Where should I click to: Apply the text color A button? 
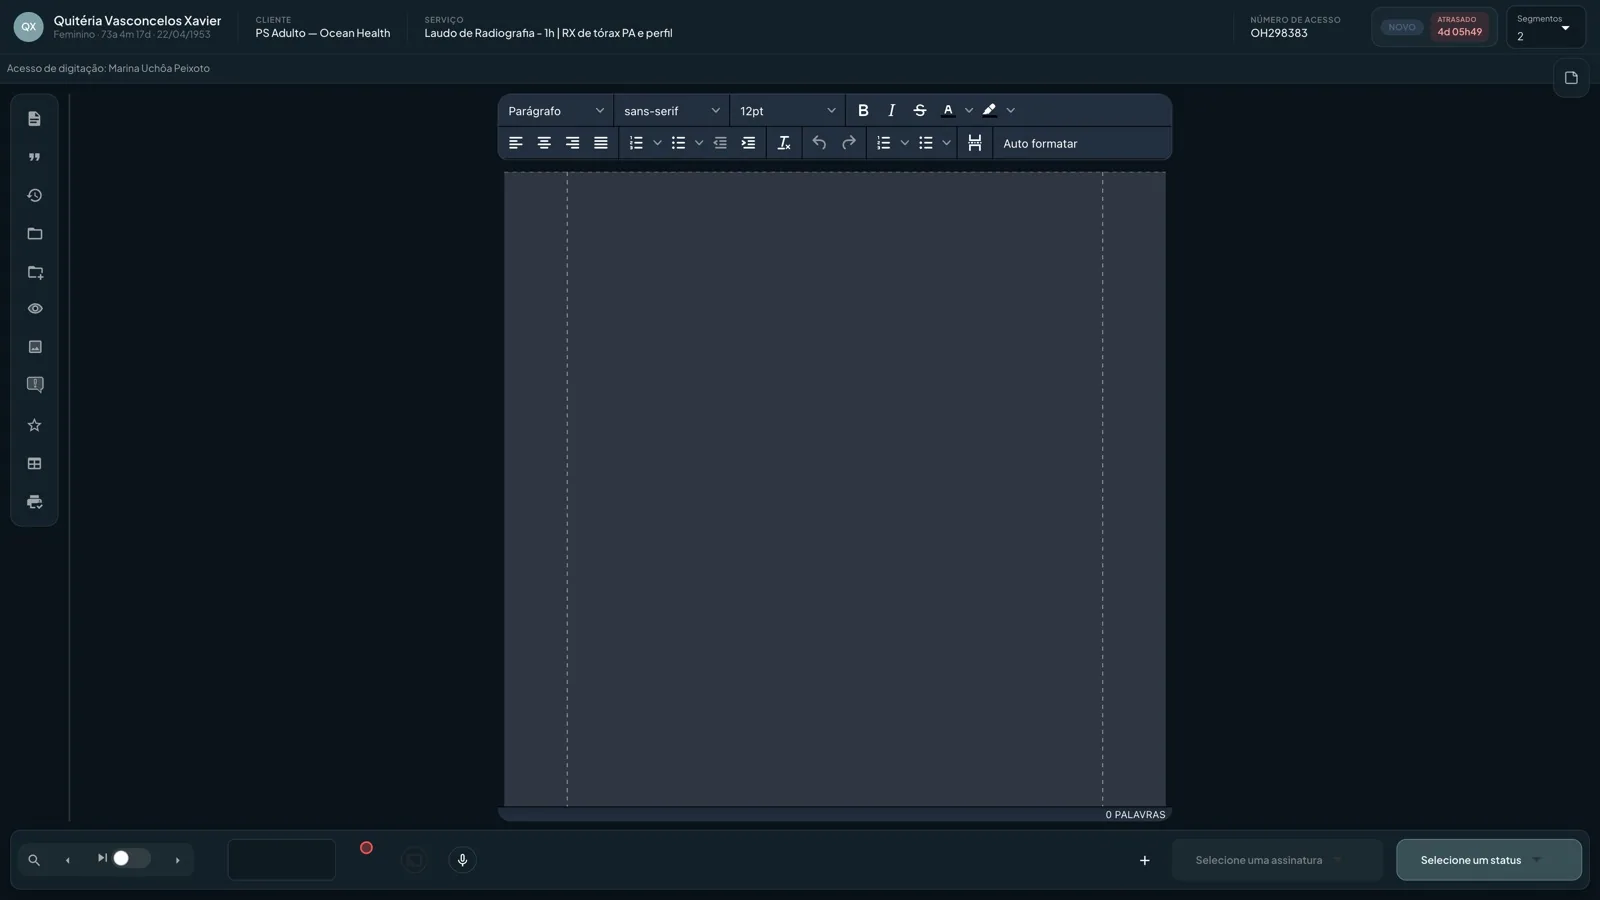[948, 111]
